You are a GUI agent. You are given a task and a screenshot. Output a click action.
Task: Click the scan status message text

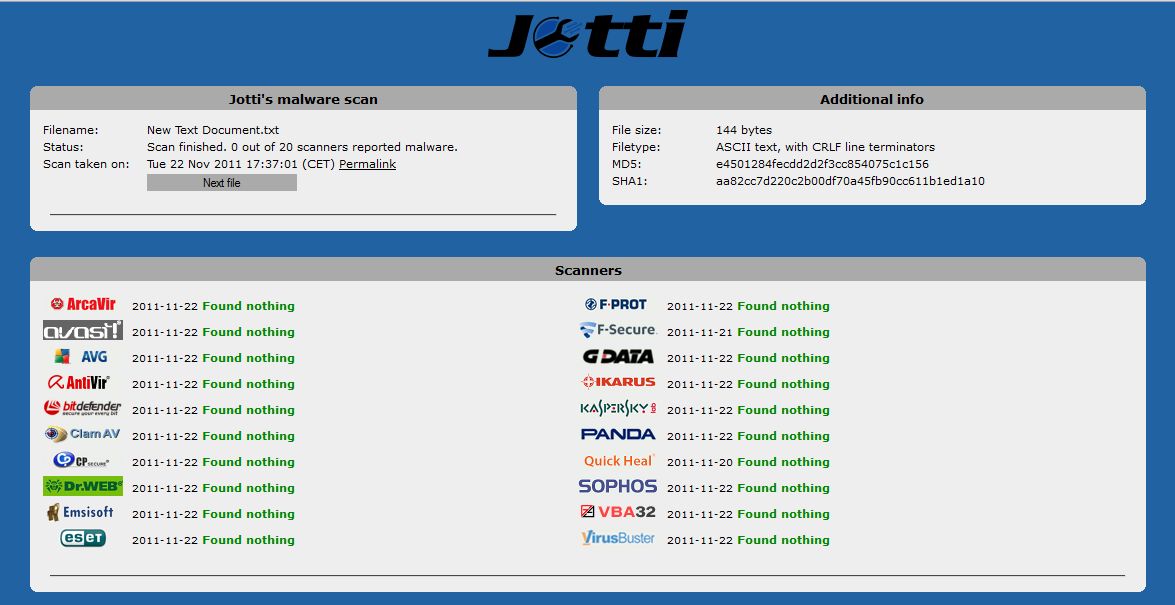click(302, 147)
